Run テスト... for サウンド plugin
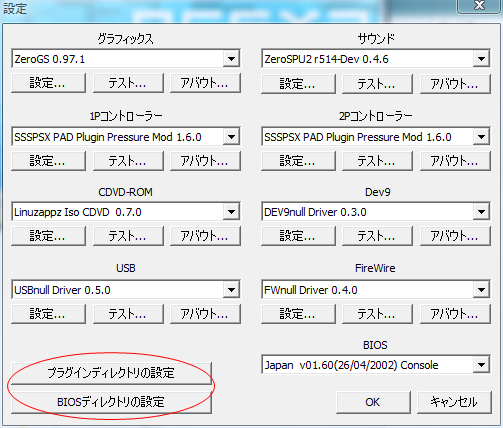Image resolution: width=503 pixels, height=428 pixels. pos(377,84)
